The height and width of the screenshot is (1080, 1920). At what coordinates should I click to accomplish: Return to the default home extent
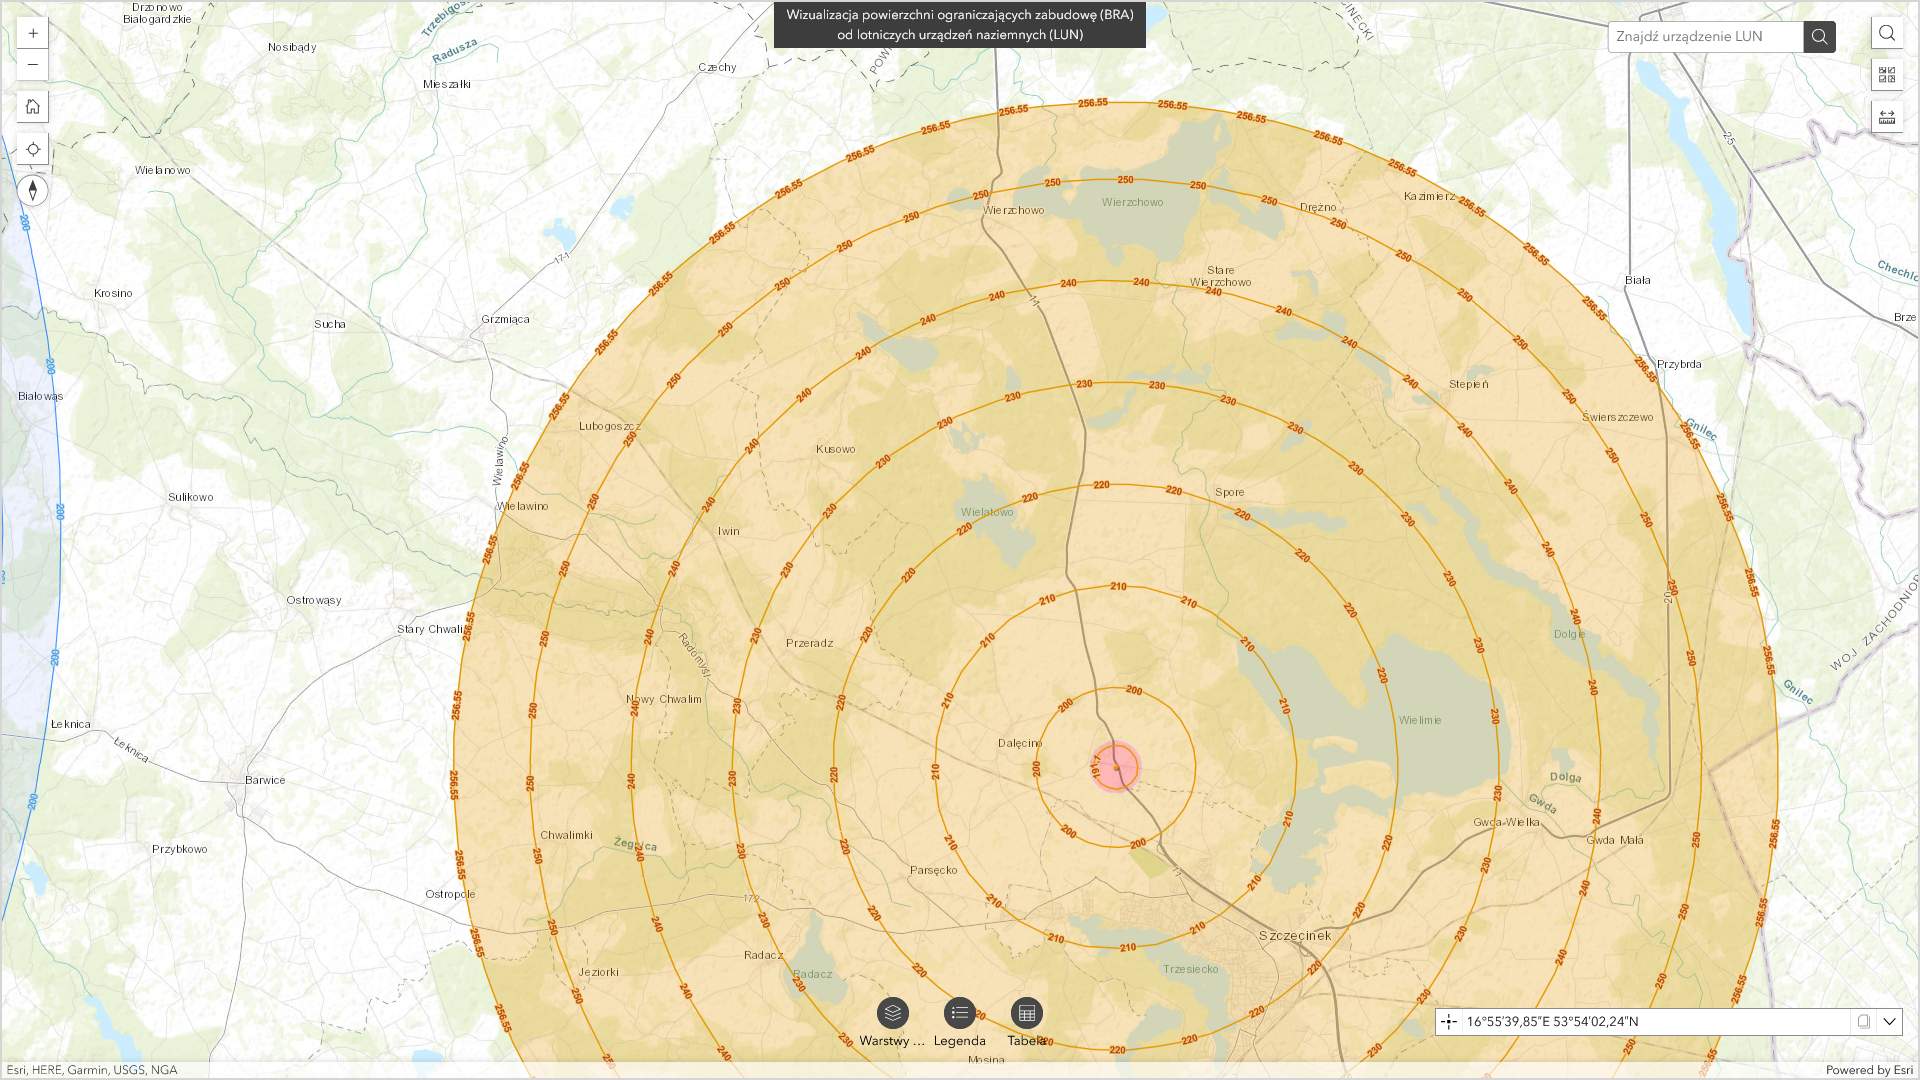[33, 107]
